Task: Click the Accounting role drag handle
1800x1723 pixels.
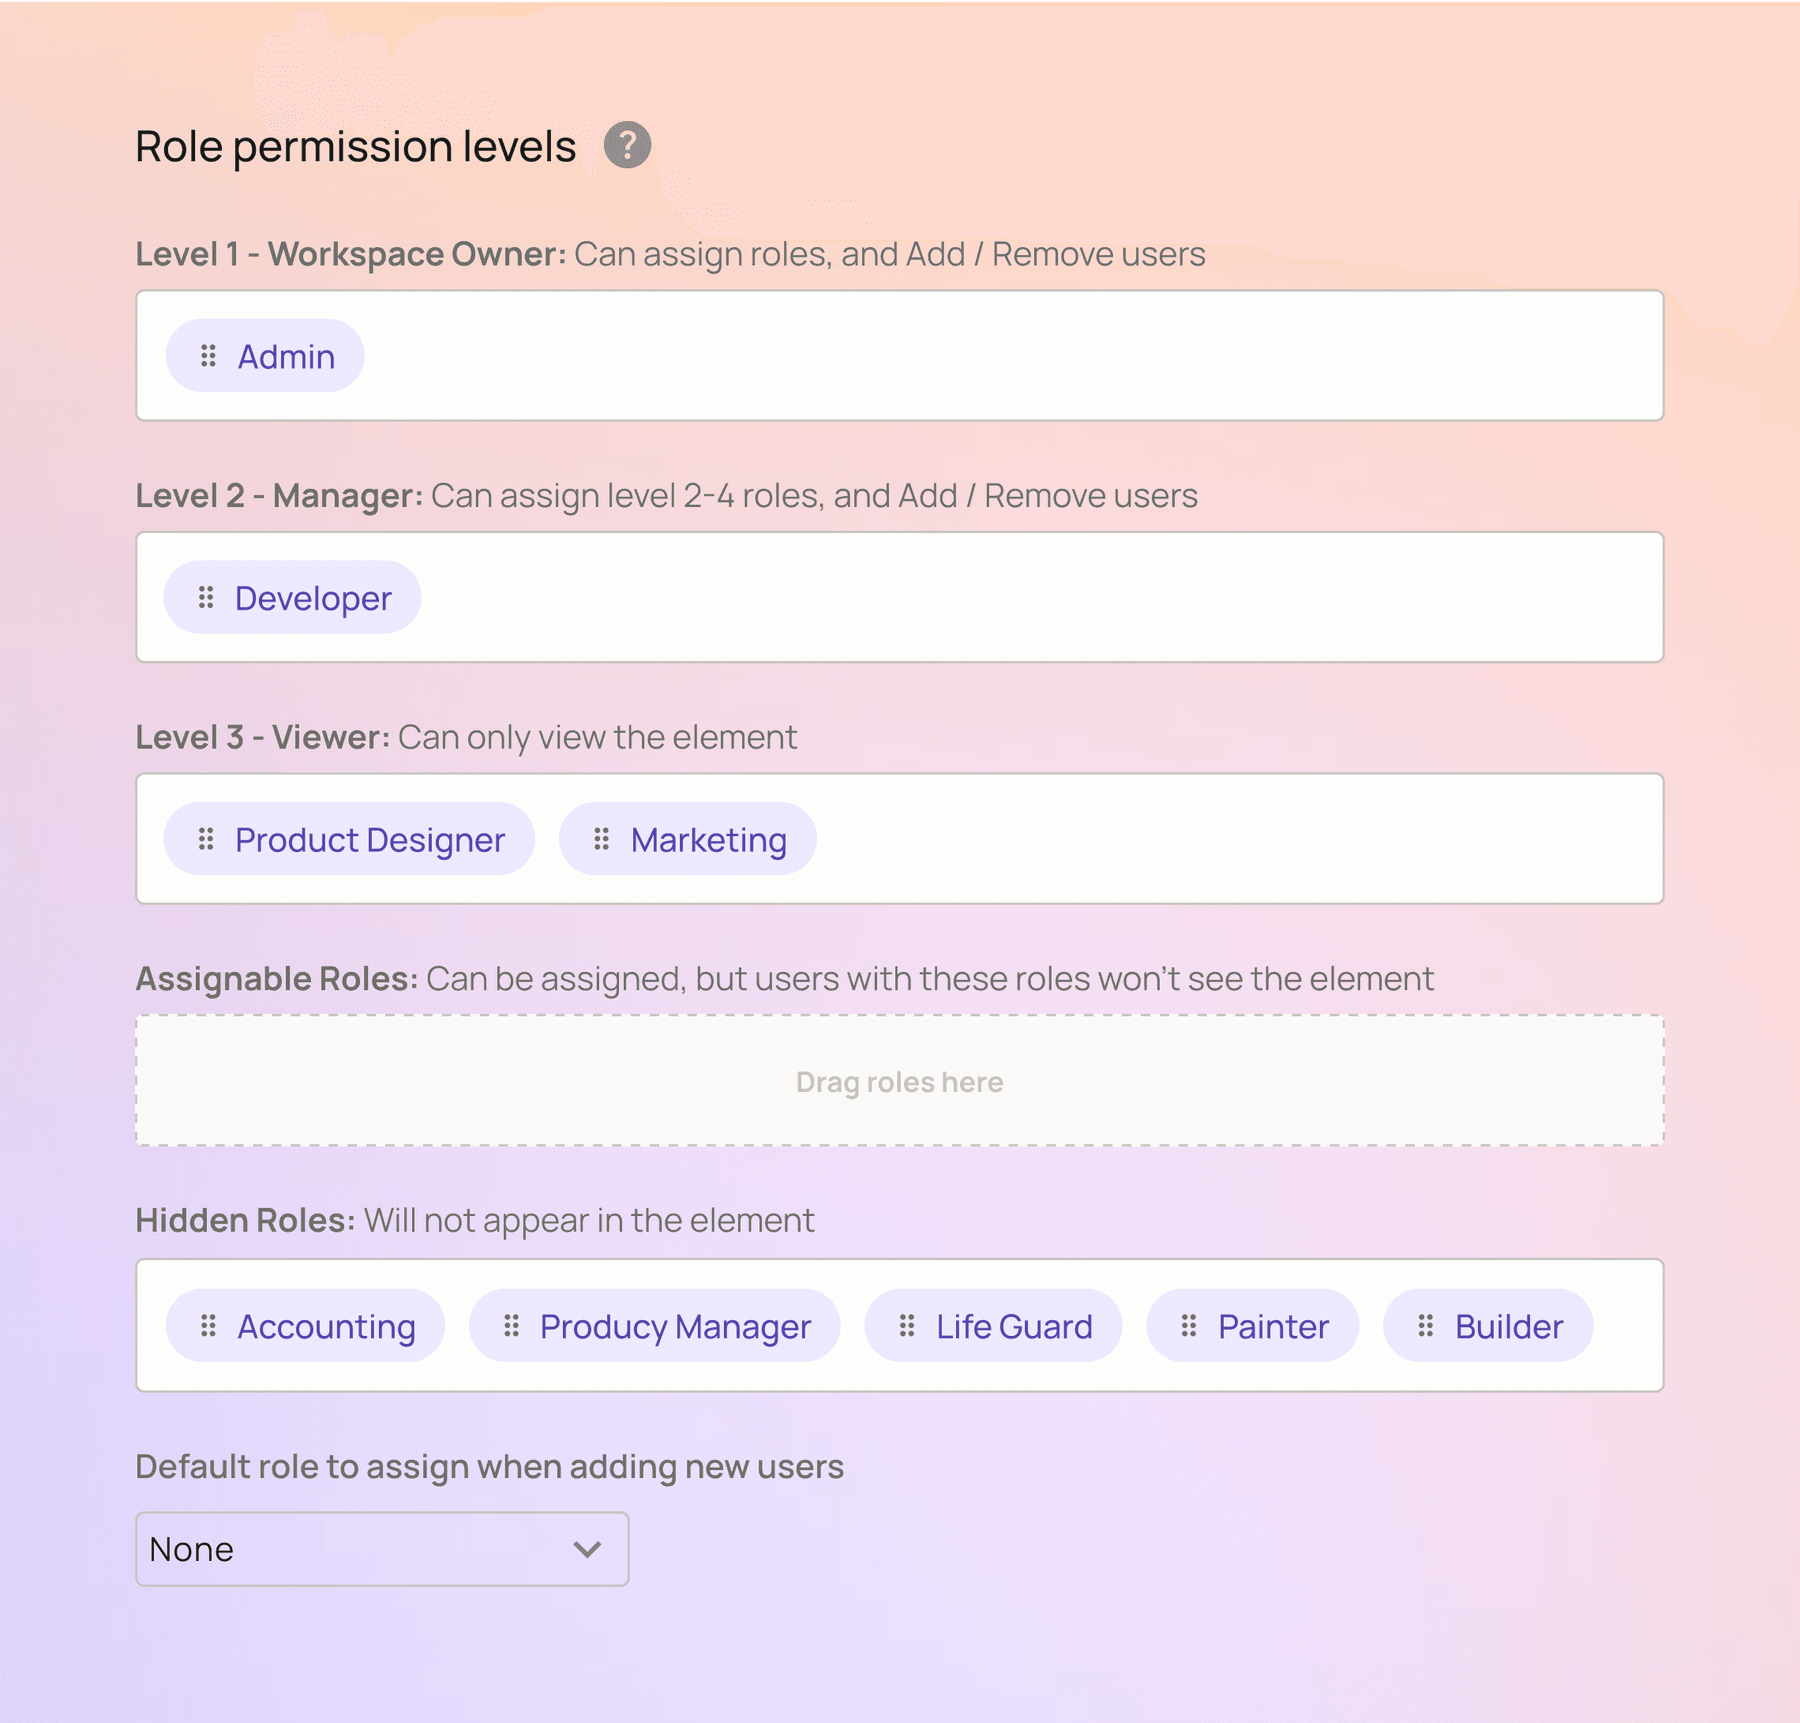Action: point(208,1326)
